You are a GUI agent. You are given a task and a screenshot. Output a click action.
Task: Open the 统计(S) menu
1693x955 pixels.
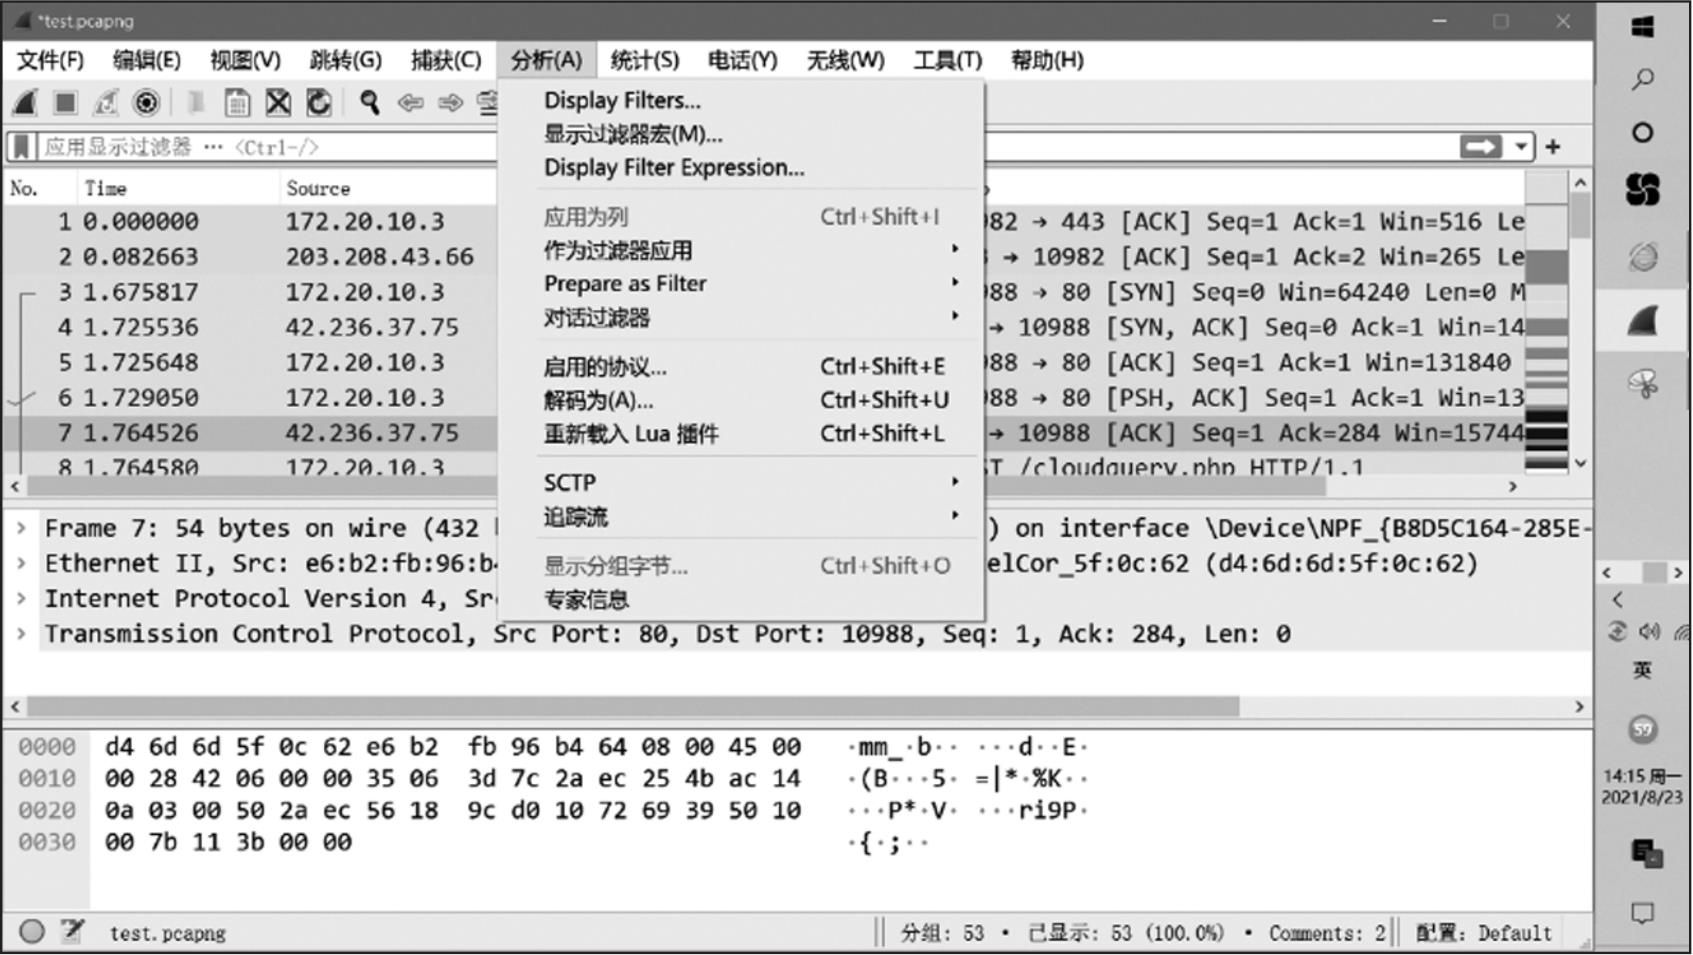pyautogui.click(x=644, y=60)
